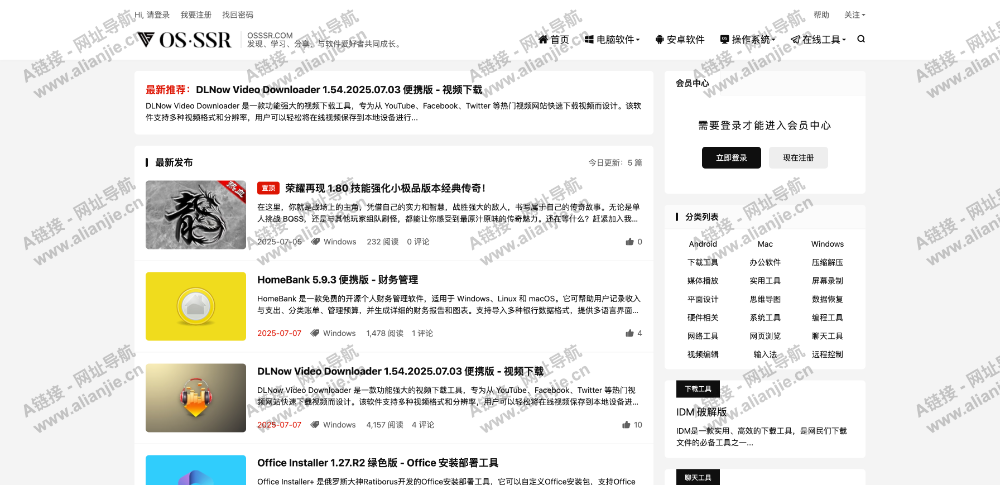Open the IDM 破解版 sidebar article
Image resolution: width=1000 pixels, height=485 pixels.
click(702, 412)
